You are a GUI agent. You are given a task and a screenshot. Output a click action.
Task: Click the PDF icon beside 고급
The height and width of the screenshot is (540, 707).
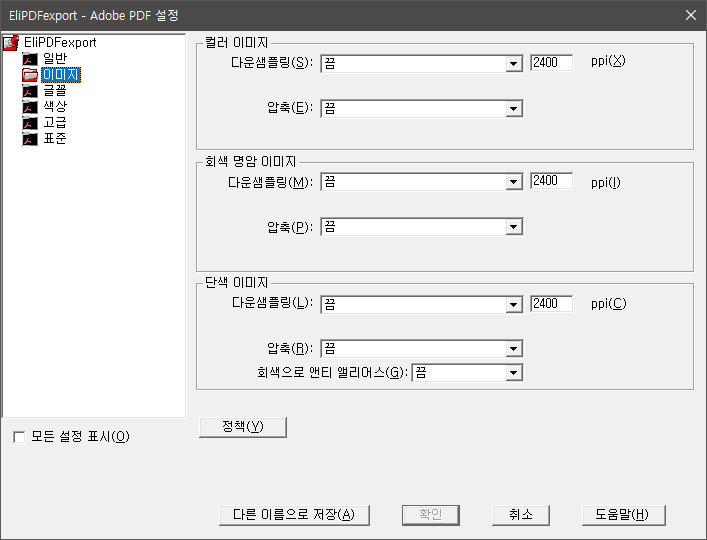[30, 123]
